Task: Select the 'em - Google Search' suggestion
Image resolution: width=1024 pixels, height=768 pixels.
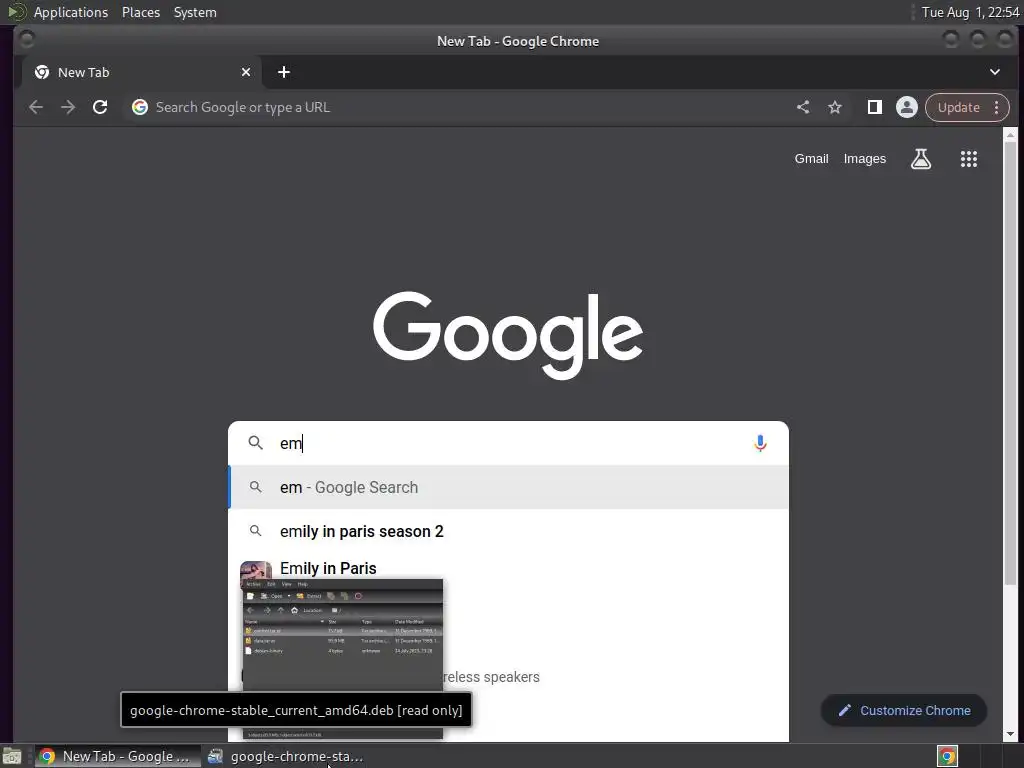Action: pos(508,487)
